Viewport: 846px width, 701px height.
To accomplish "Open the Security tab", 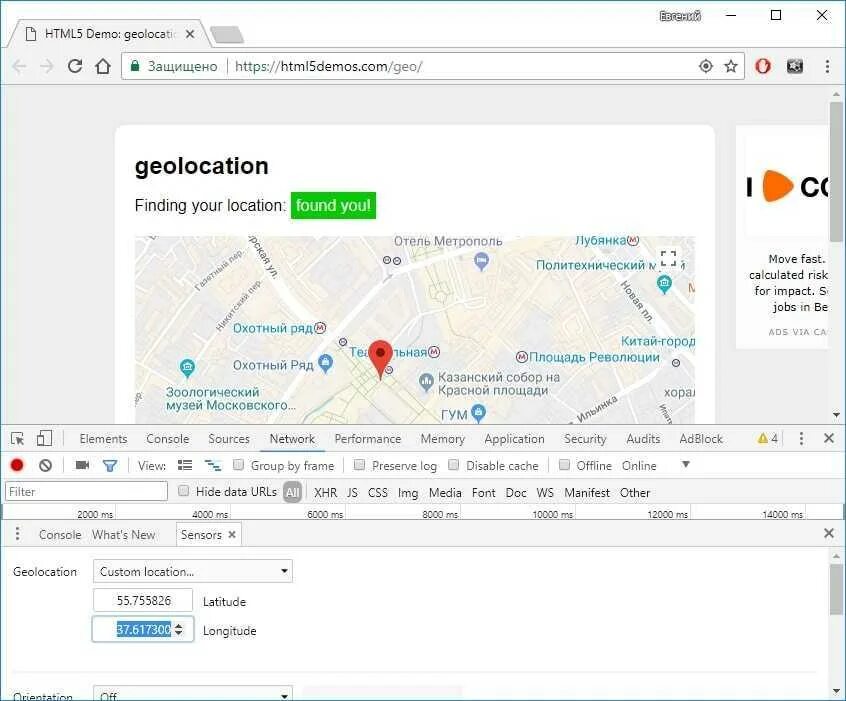I will (x=585, y=439).
